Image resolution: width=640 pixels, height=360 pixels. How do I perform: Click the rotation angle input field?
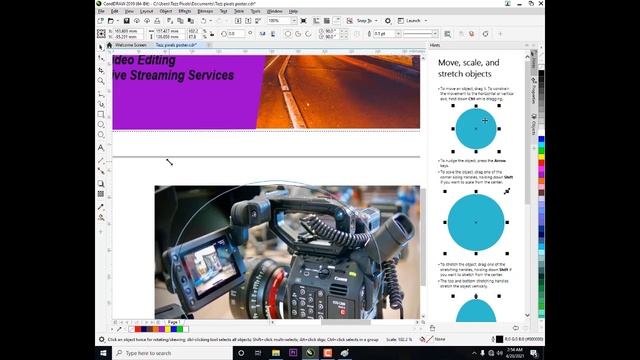pyautogui.click(x=236, y=34)
